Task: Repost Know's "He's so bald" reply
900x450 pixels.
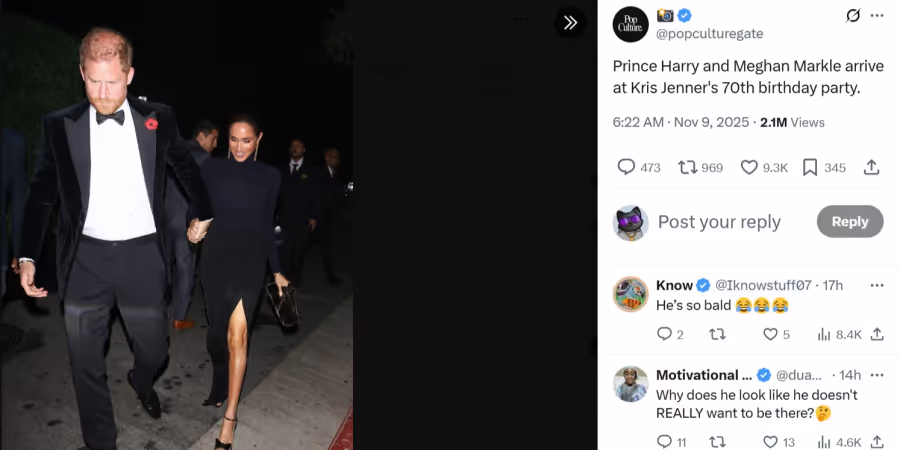Action: point(717,334)
